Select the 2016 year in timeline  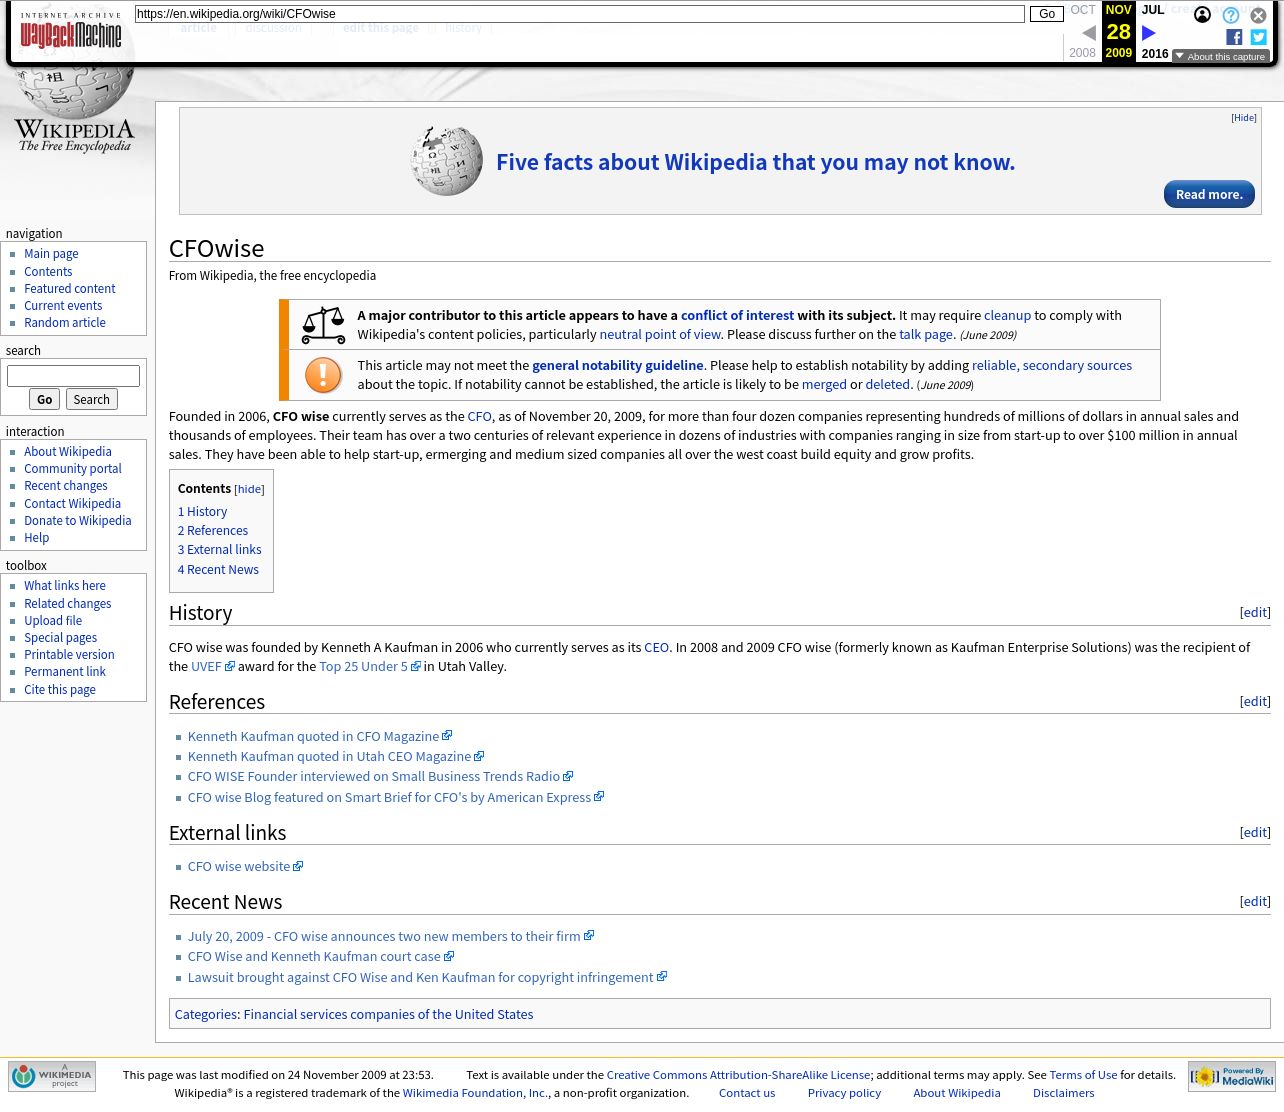coord(1155,53)
